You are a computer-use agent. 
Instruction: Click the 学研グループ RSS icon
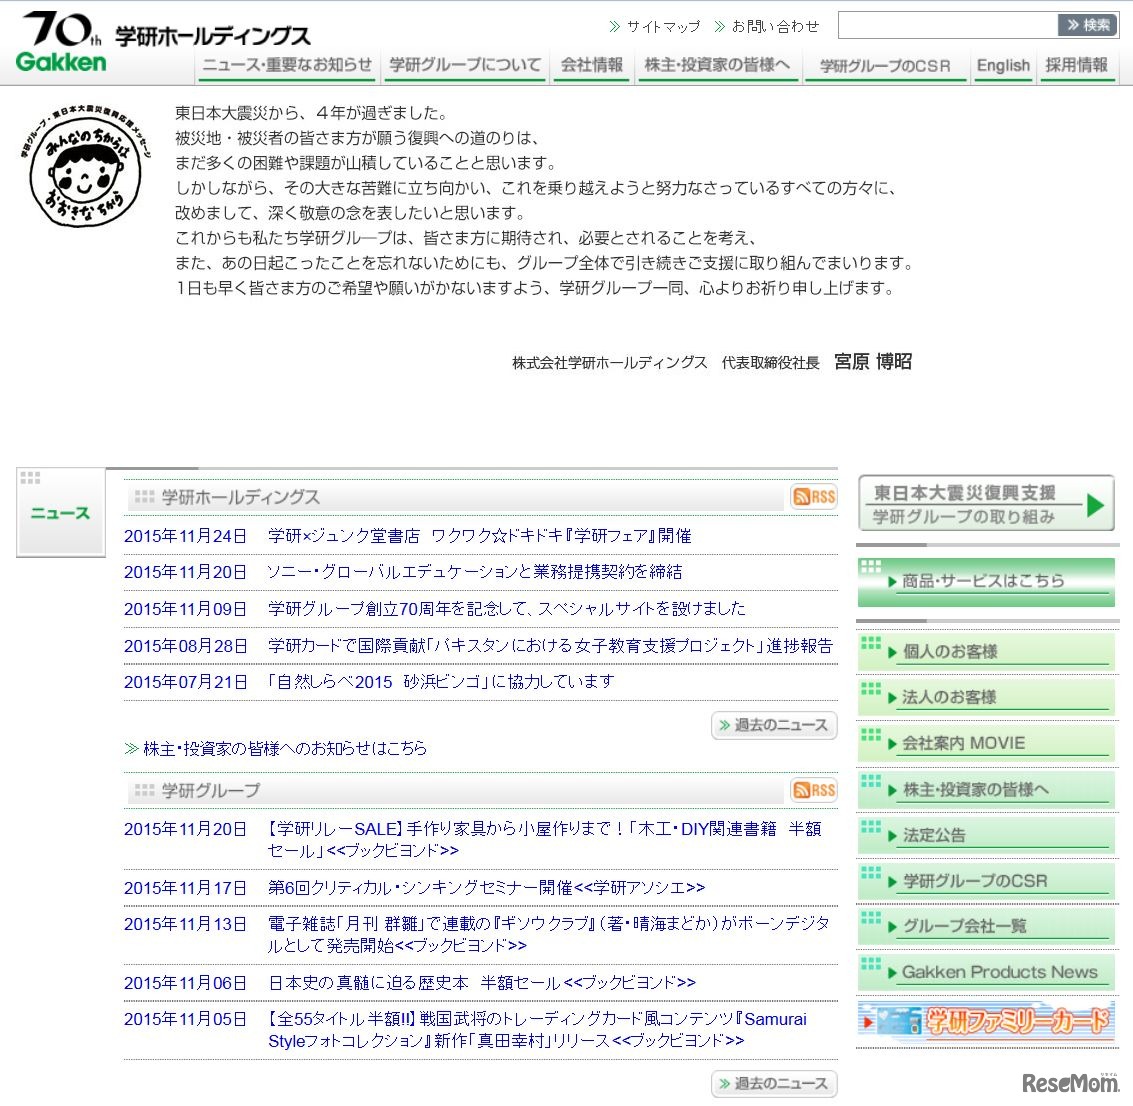(813, 790)
